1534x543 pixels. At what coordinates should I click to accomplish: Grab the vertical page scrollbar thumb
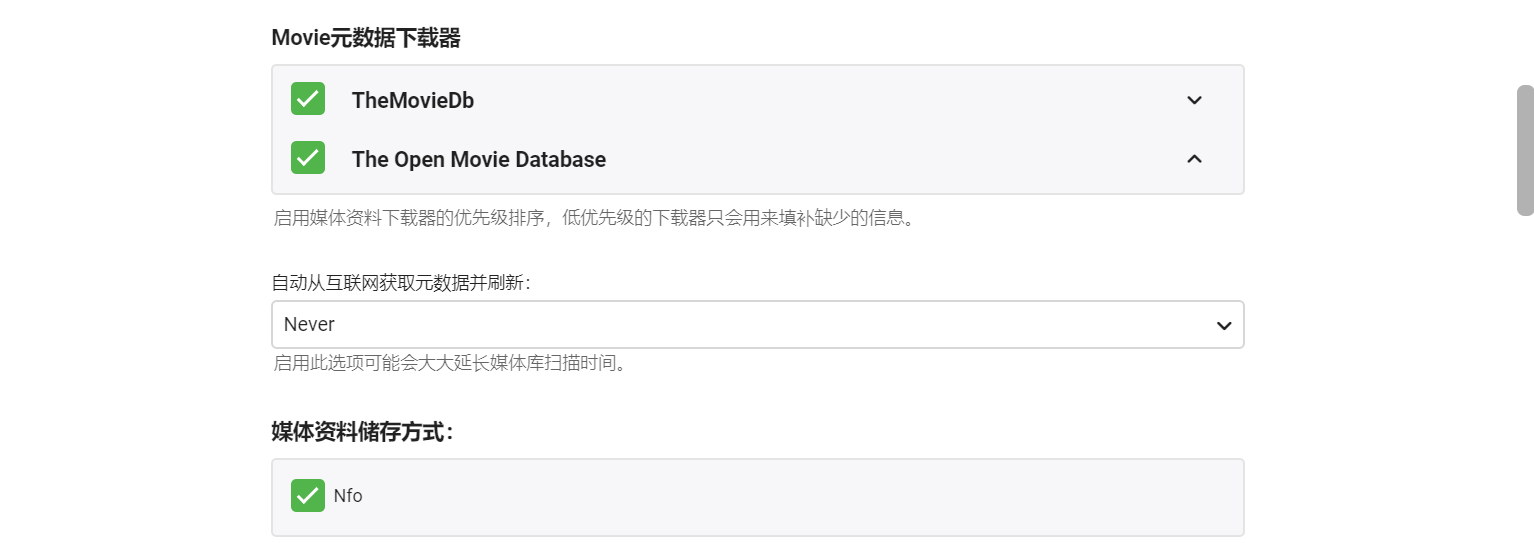(1525, 150)
